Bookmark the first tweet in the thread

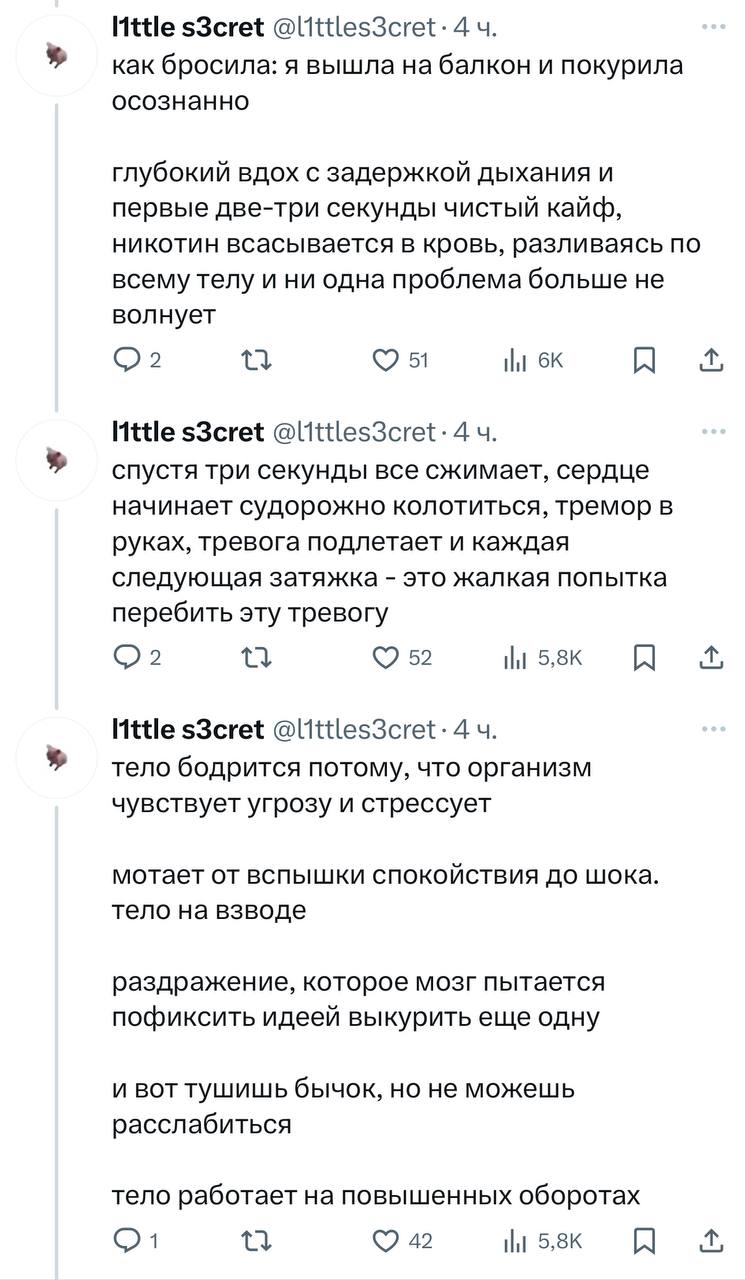(645, 360)
